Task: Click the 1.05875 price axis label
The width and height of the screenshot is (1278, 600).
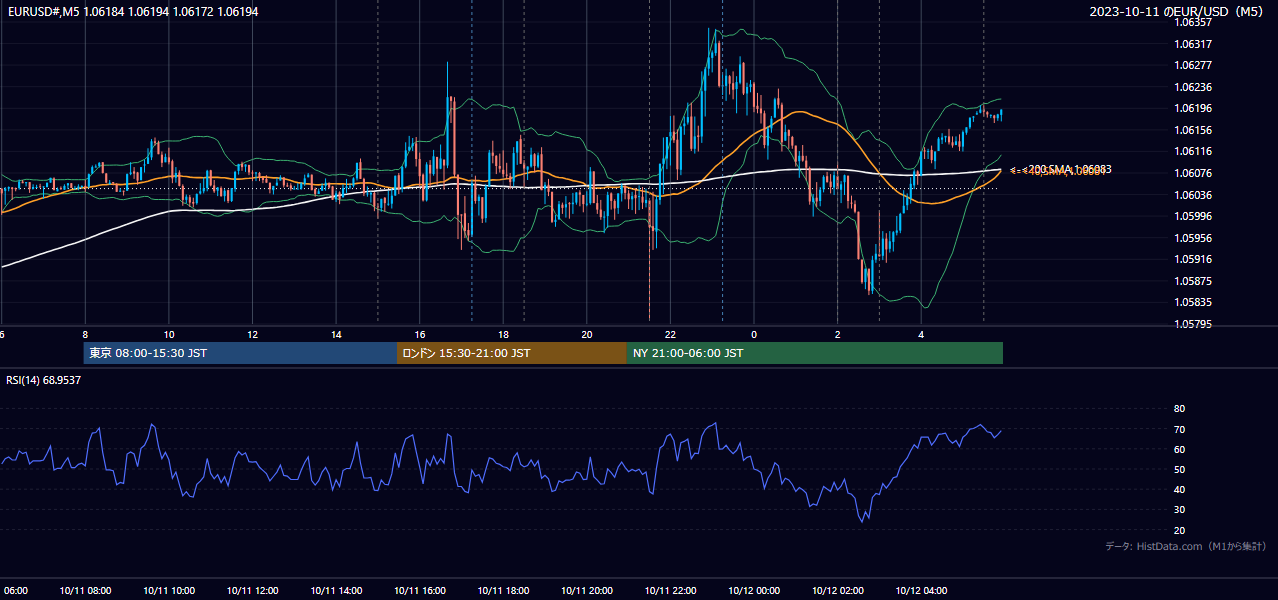Action: click(1192, 281)
